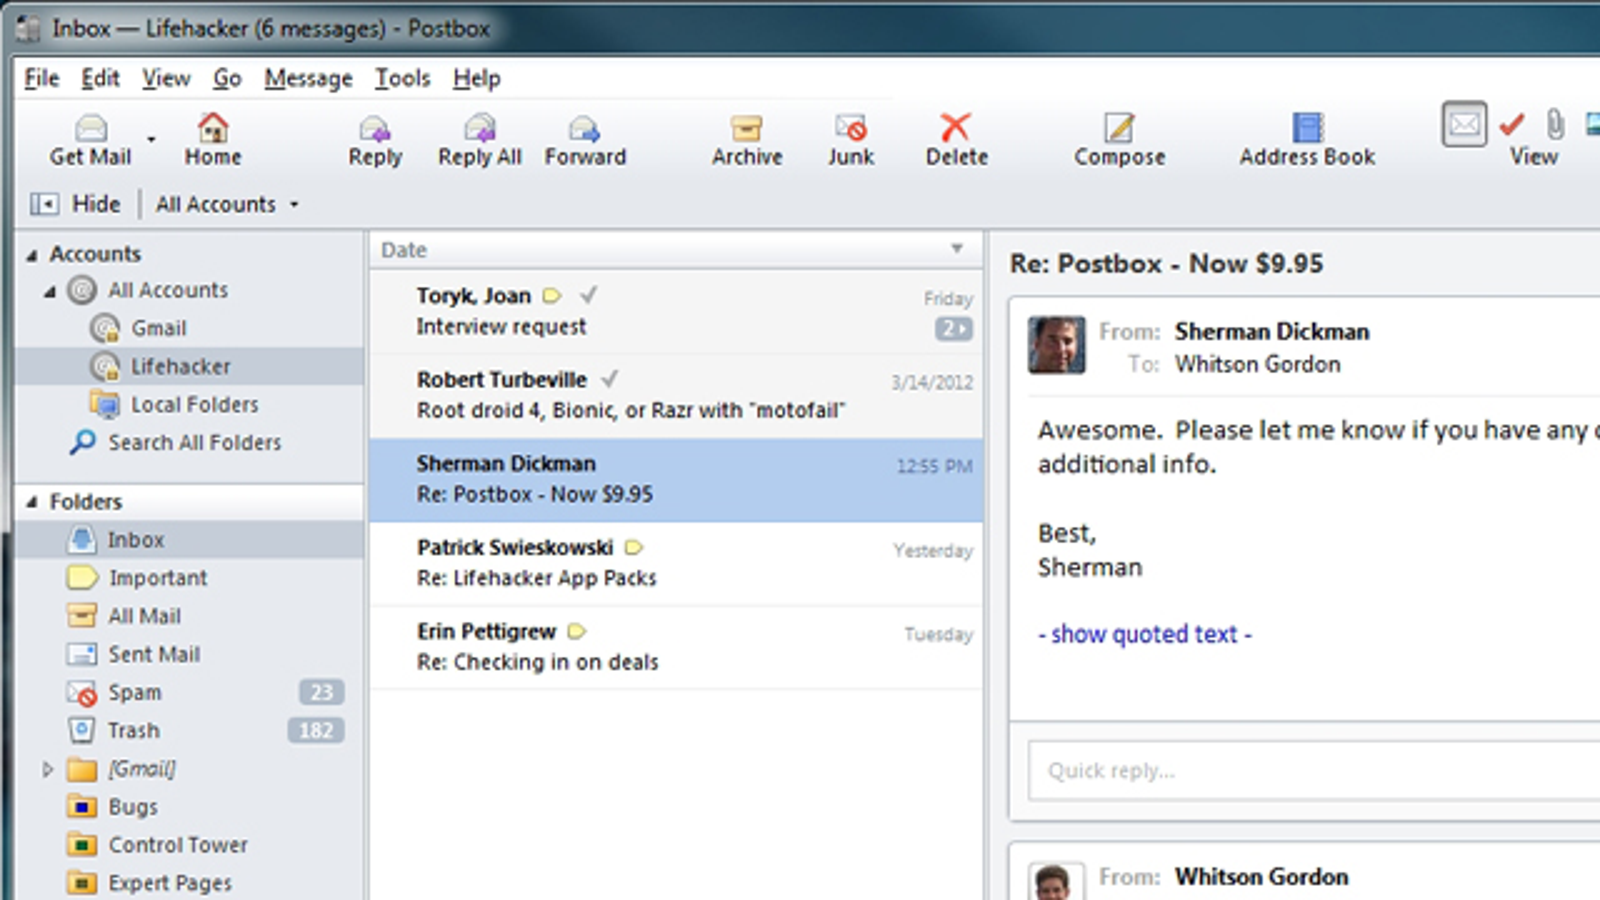Select the Gmail account
The height and width of the screenshot is (900, 1600).
point(159,328)
